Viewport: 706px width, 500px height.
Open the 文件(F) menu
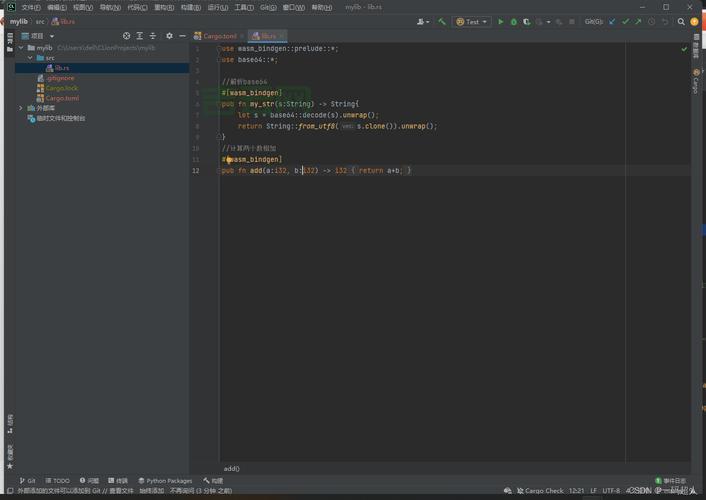coord(31,7)
